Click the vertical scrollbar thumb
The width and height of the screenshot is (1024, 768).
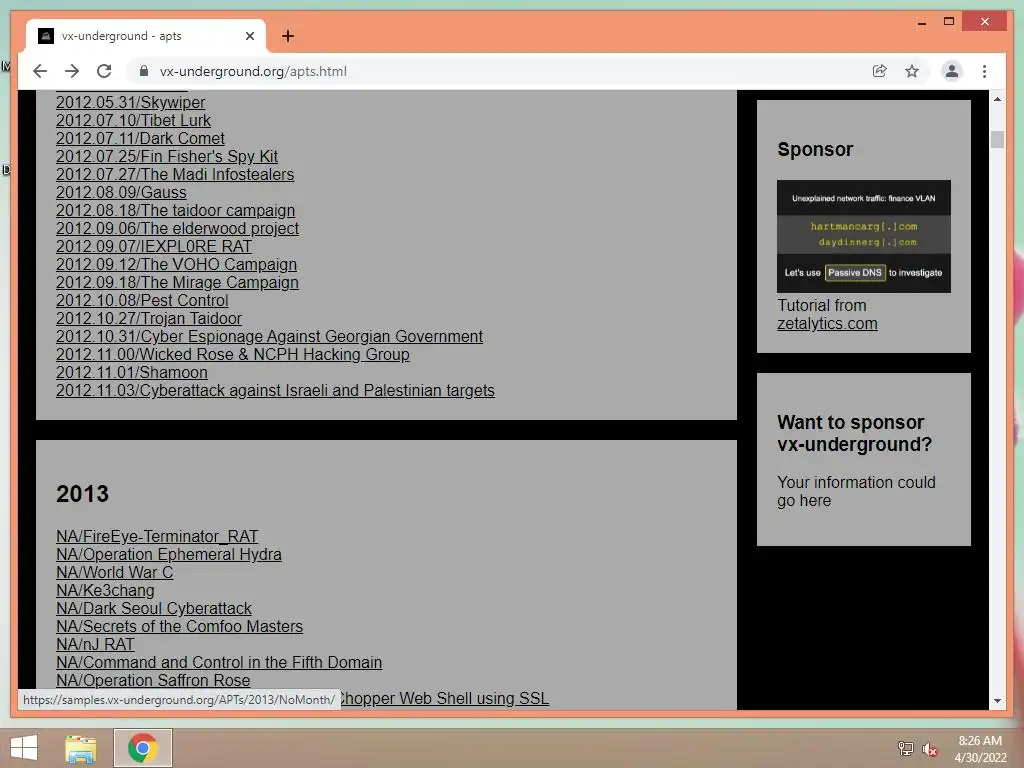pyautogui.click(x=997, y=139)
